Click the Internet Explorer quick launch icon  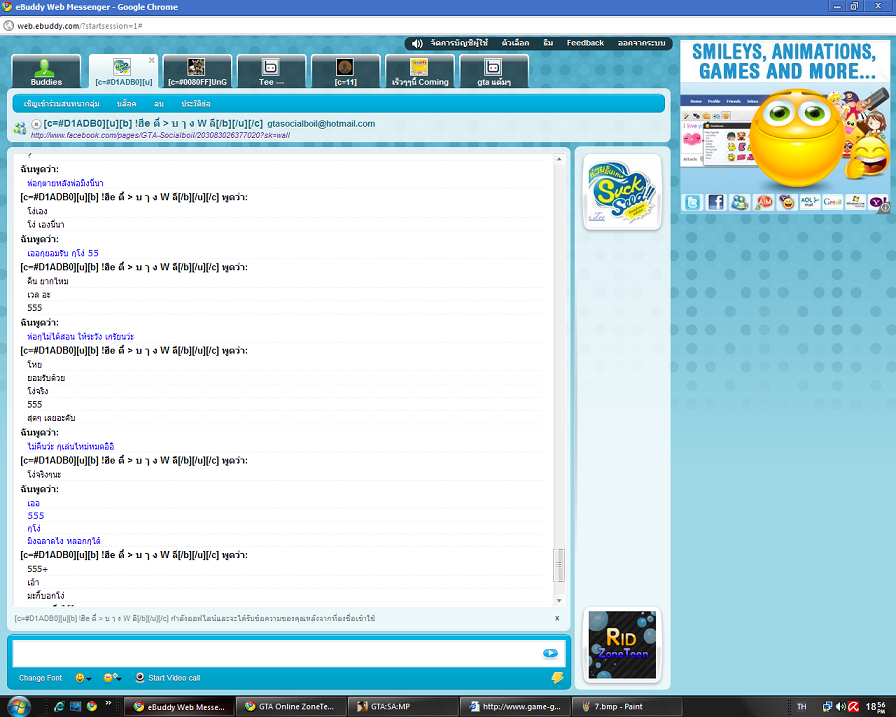click(x=58, y=706)
